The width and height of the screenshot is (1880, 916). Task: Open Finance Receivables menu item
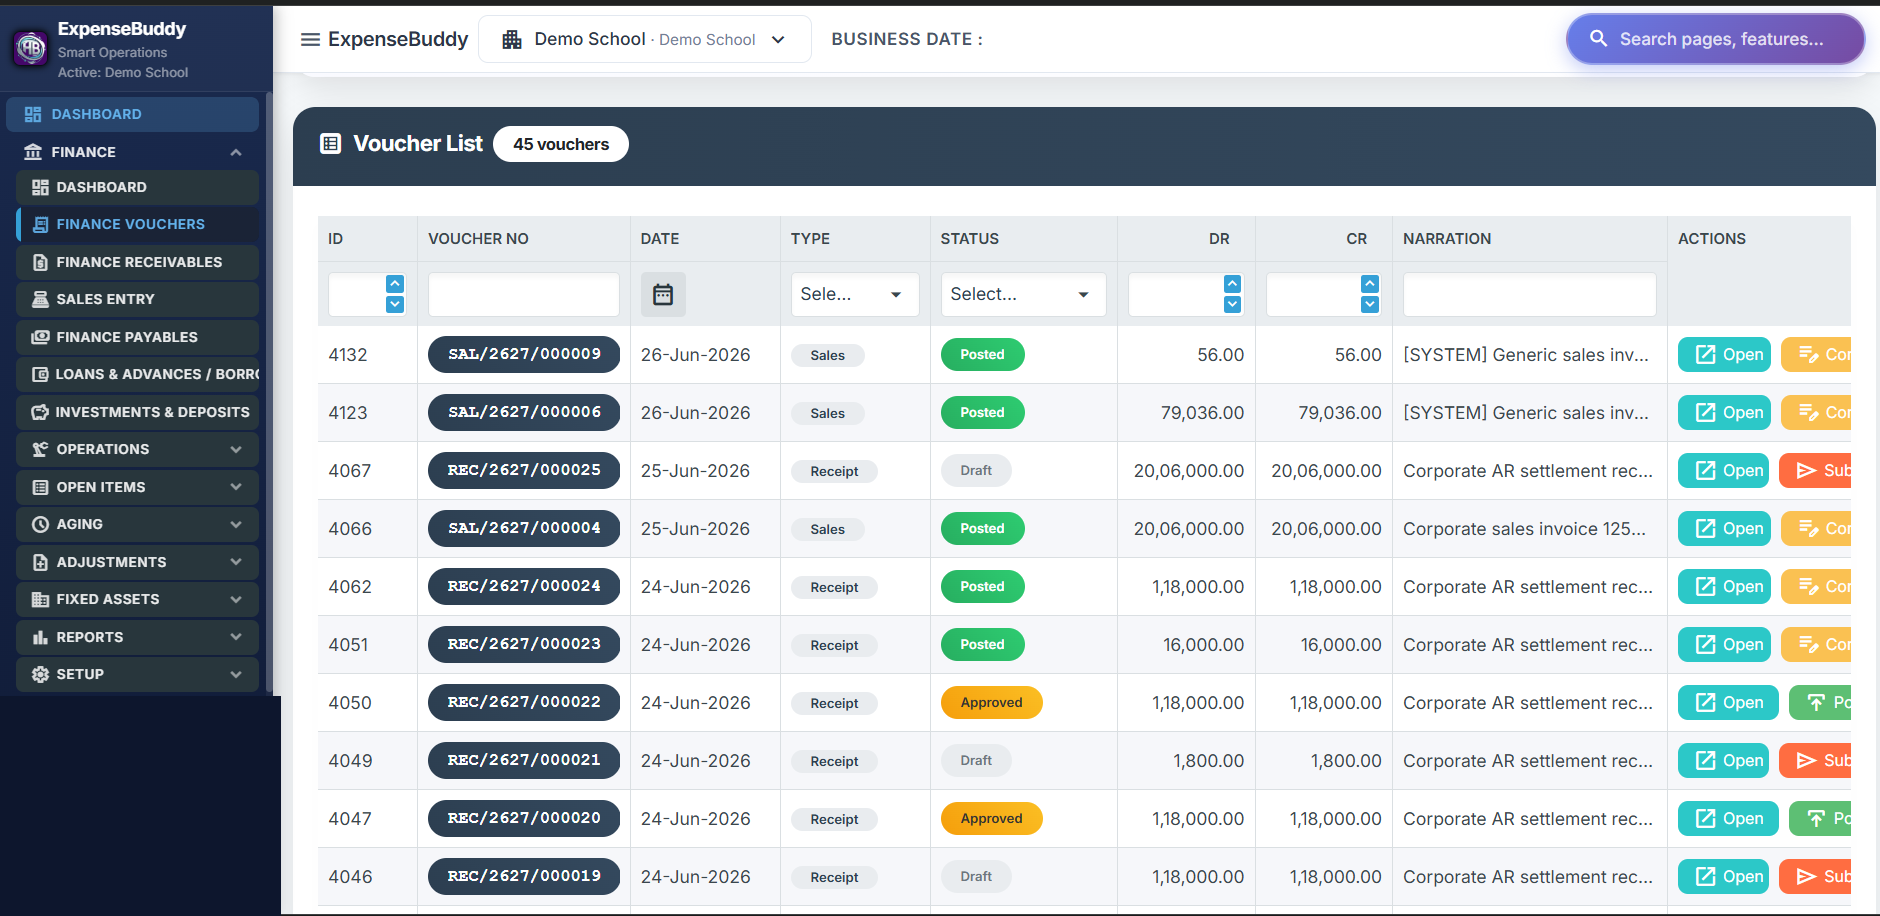pyautogui.click(x=138, y=262)
